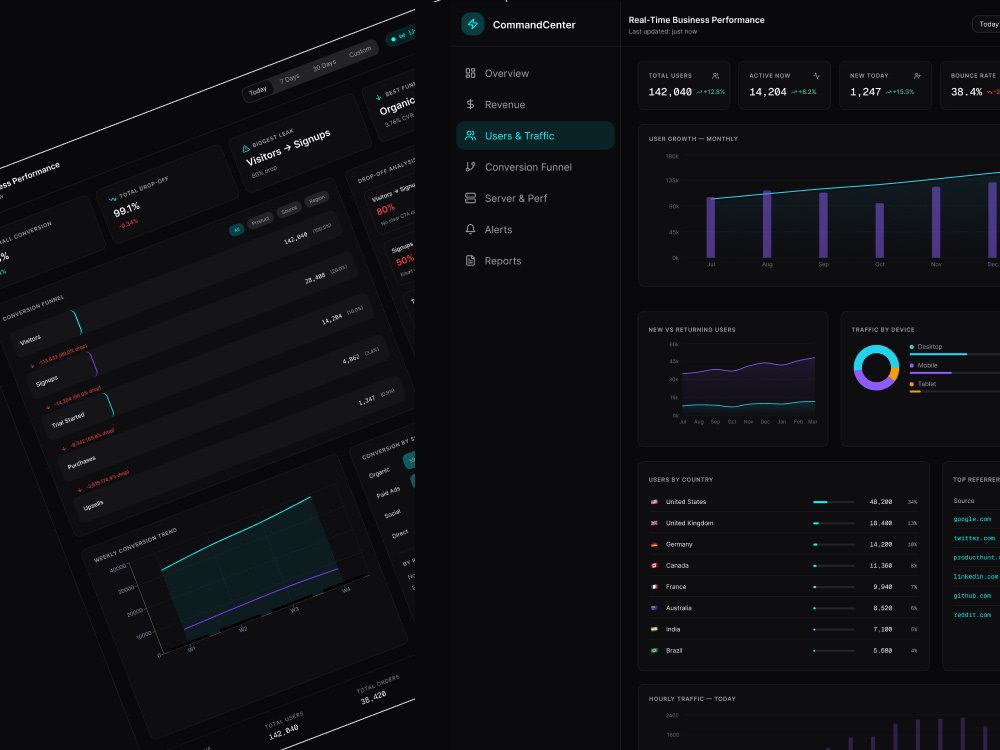This screenshot has width=1000, height=750.
Task: Click the United Kingdom flag icon
Action: [x=654, y=523]
